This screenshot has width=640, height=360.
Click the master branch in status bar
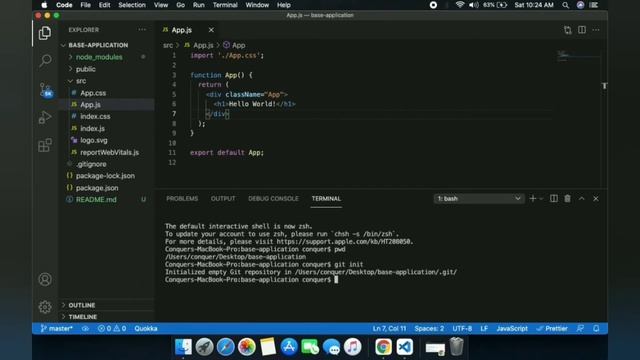(x=56, y=329)
